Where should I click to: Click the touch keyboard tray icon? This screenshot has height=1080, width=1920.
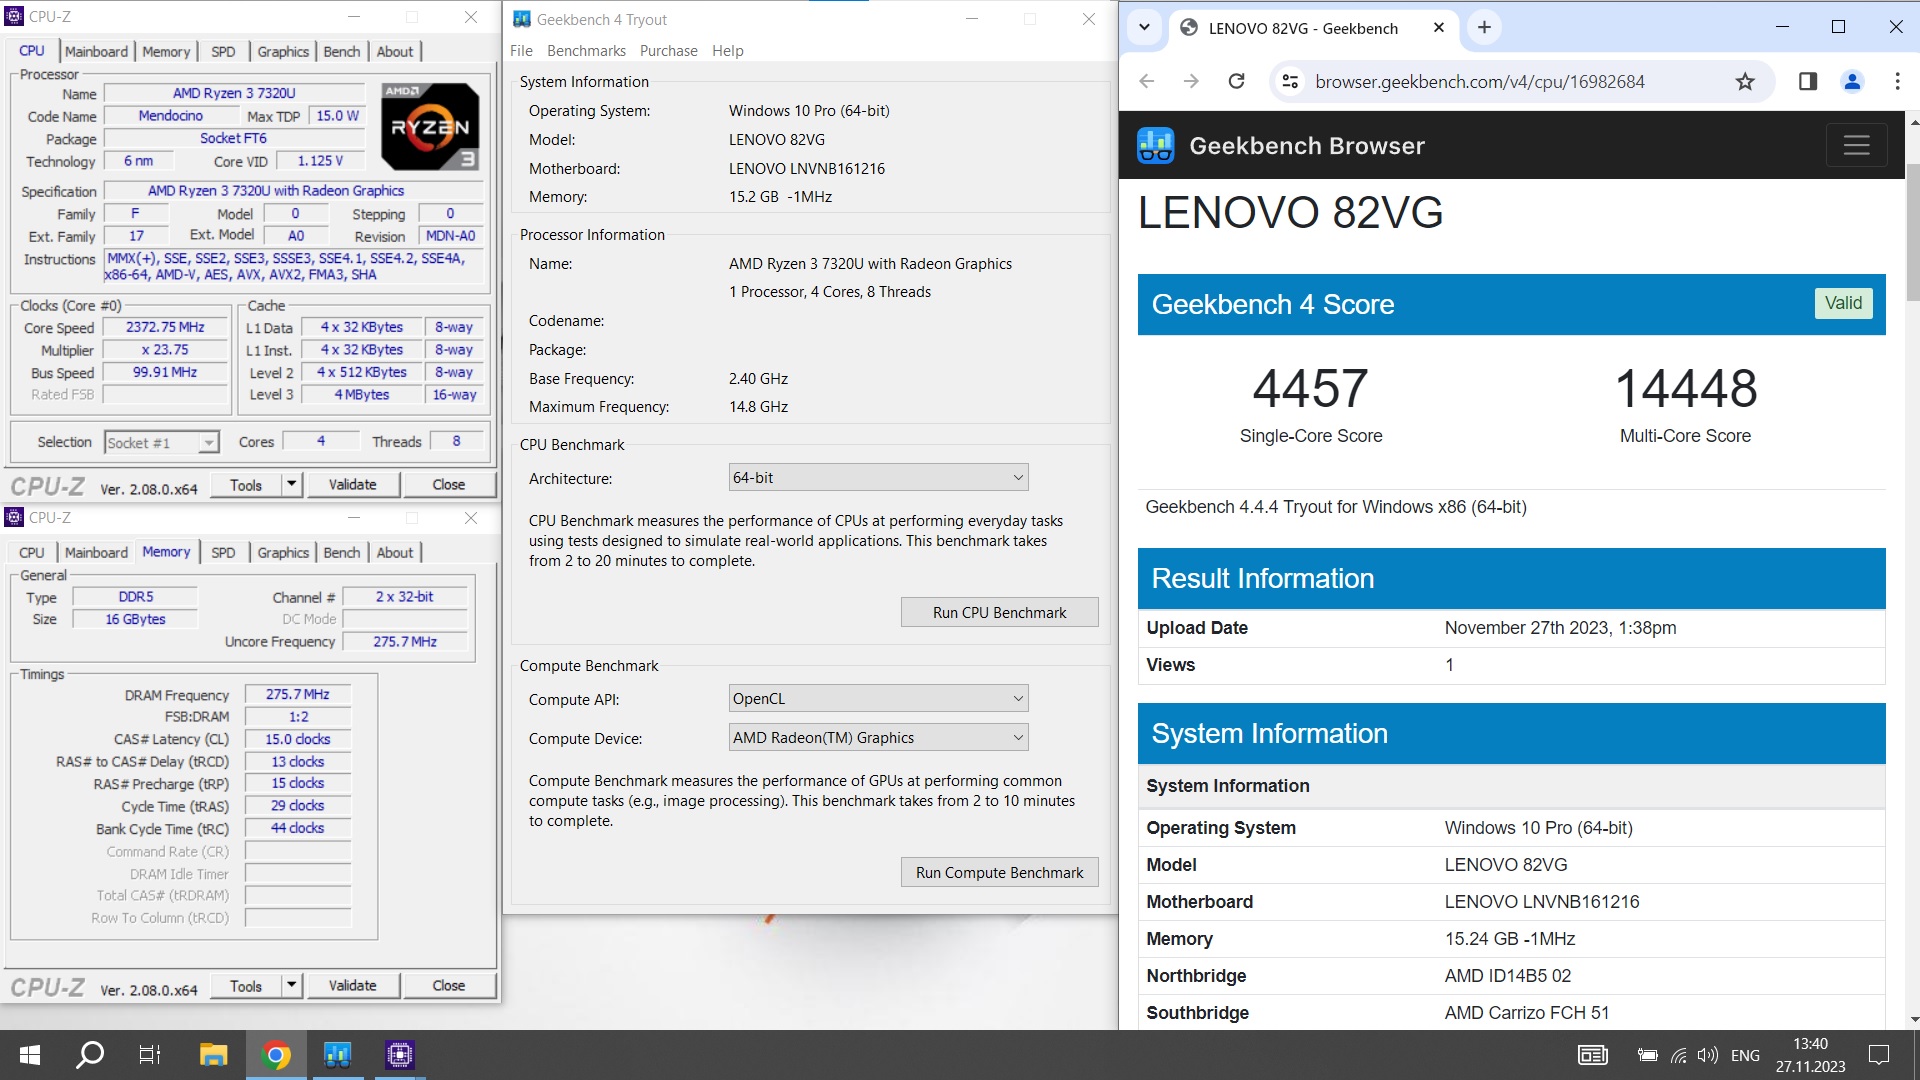point(1593,1055)
